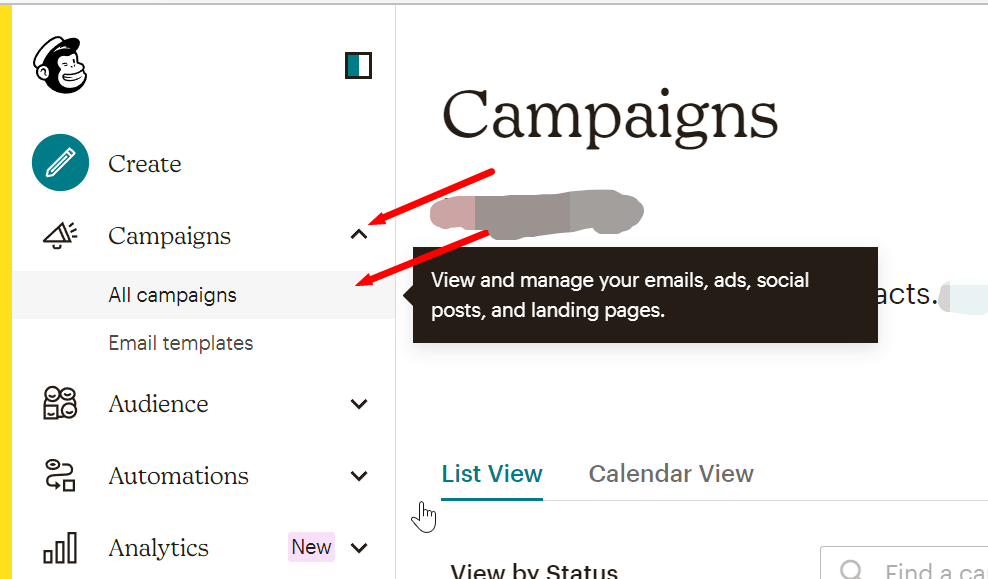Click the Create pencil icon
Screen dimensions: 988x579
(61, 163)
